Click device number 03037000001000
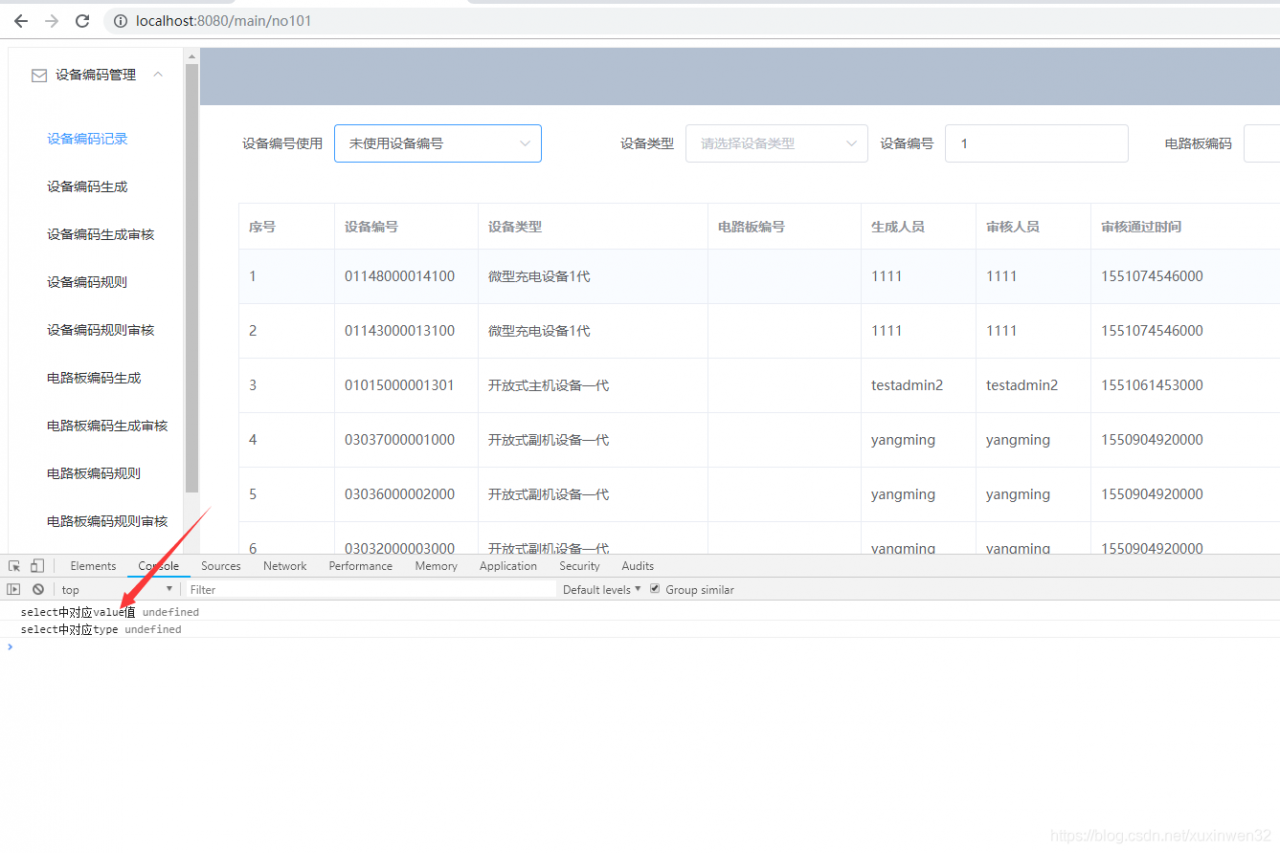The width and height of the screenshot is (1280, 853). click(400, 440)
